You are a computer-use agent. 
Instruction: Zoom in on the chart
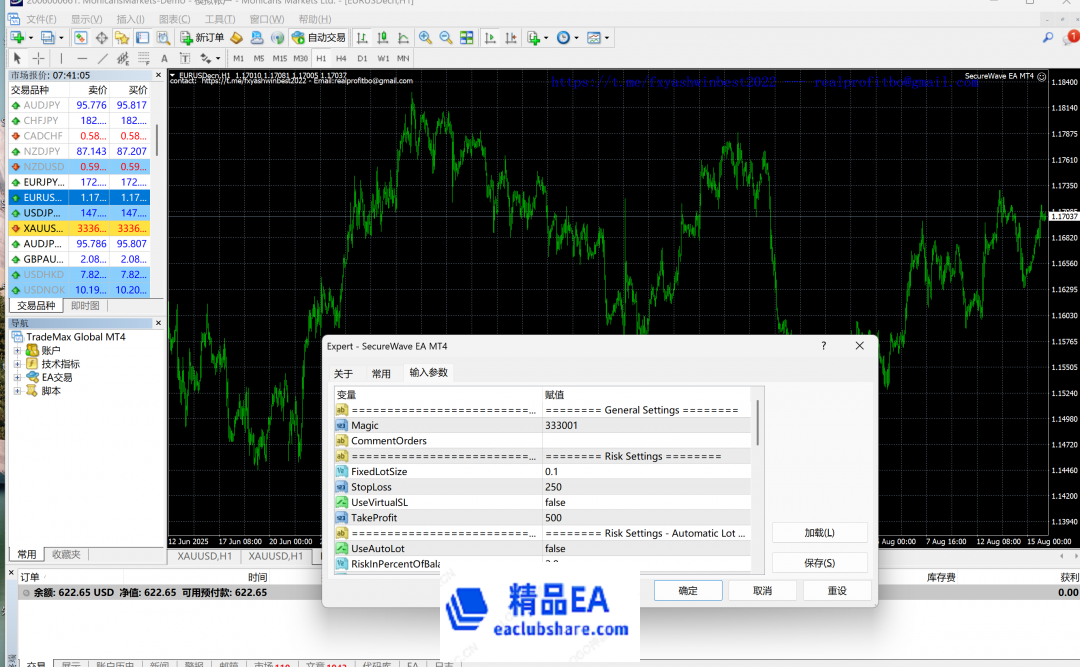425,38
